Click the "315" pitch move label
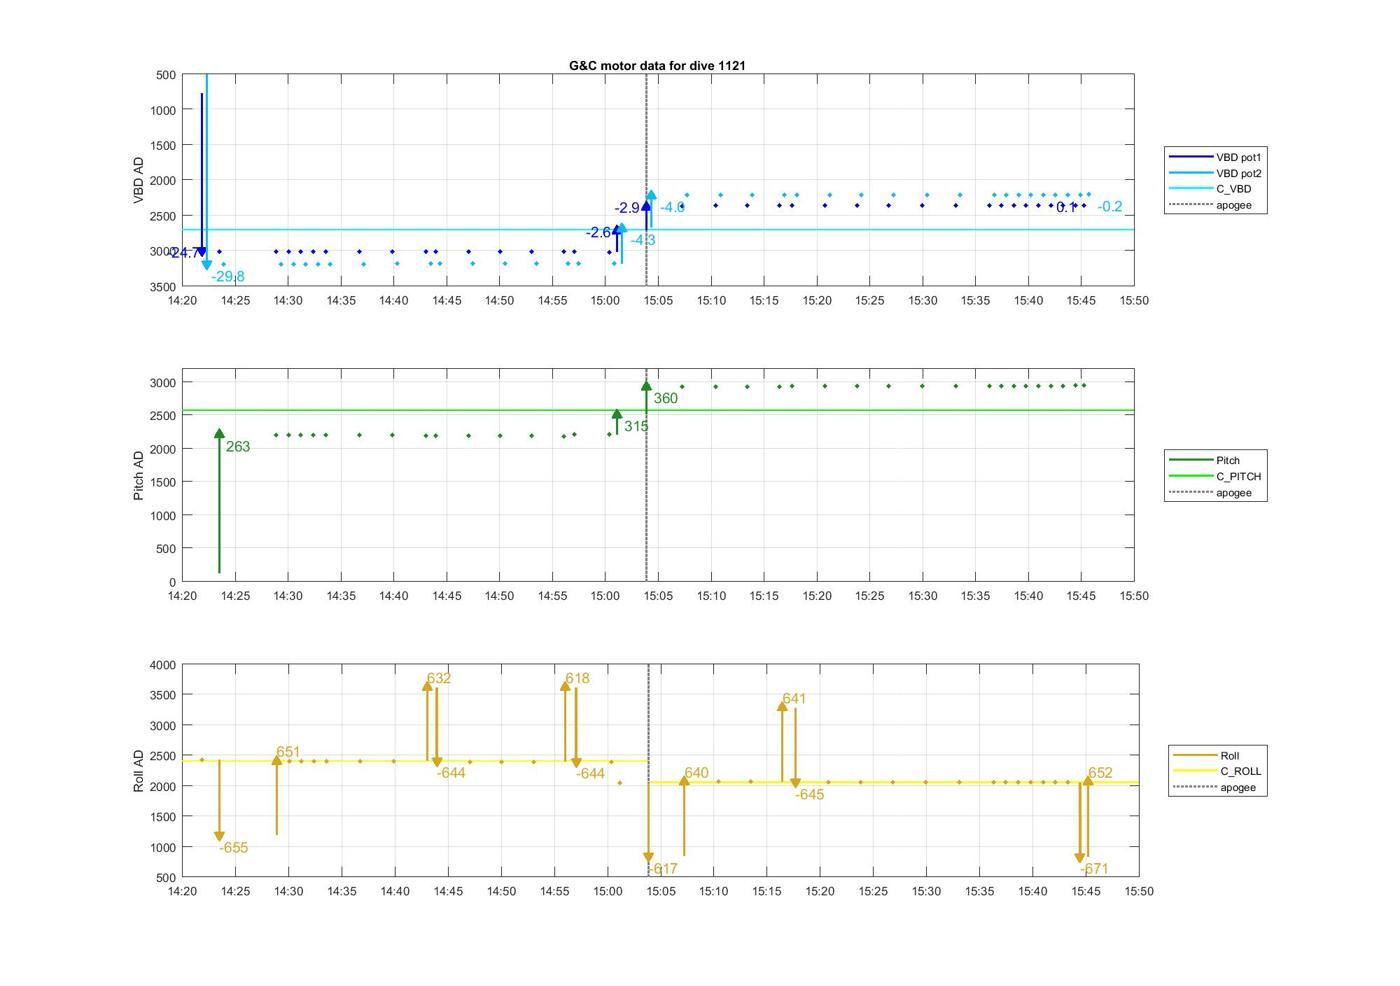This screenshot has width=1400, height=986. [x=636, y=427]
